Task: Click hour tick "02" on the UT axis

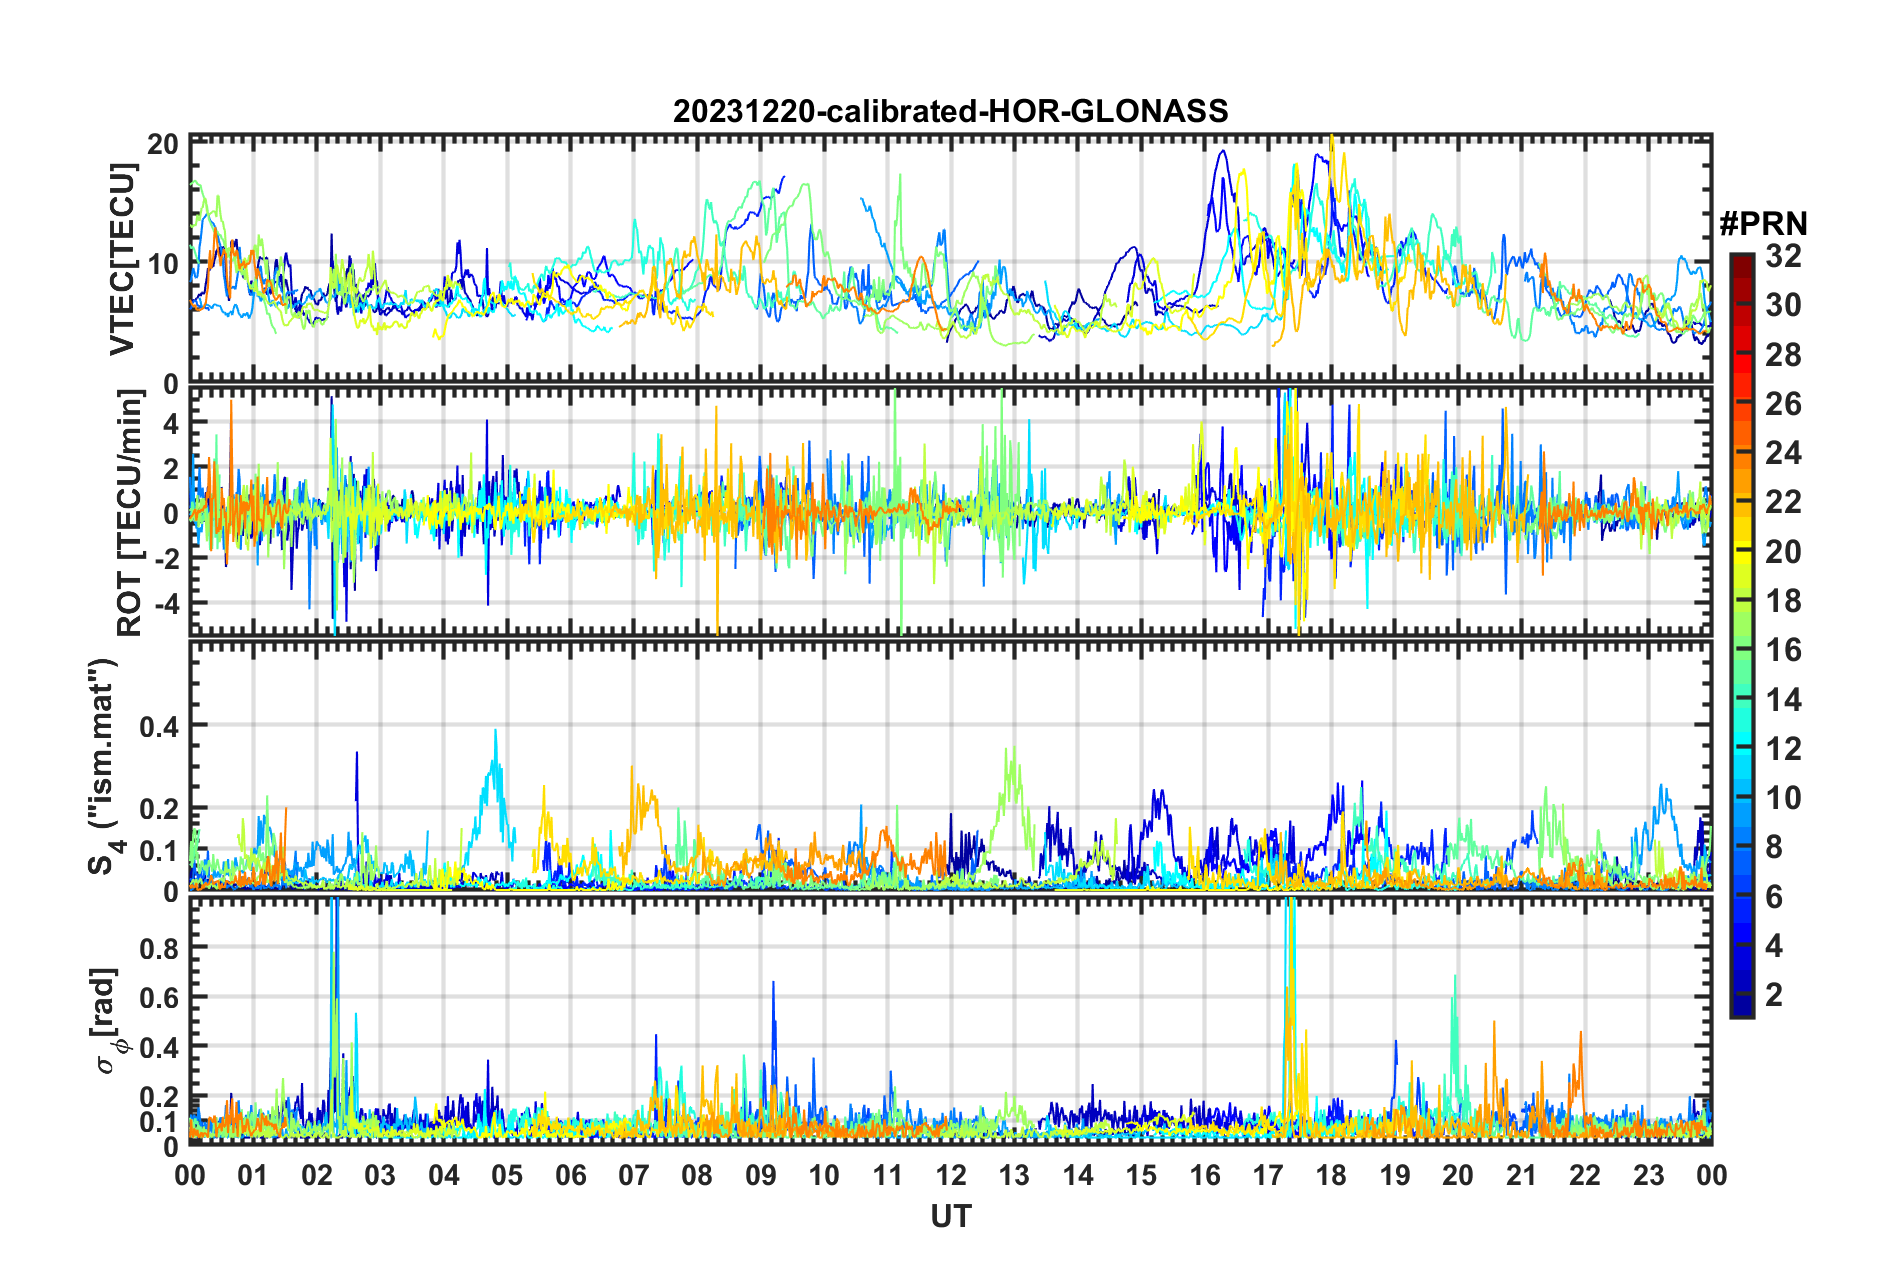Action: click(x=317, y=1175)
